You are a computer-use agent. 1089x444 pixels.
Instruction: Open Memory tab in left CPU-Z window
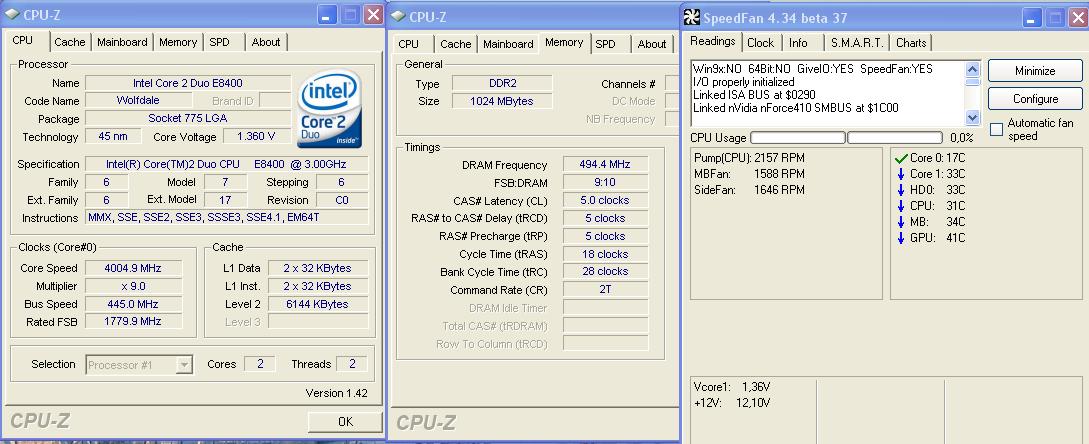tap(178, 42)
